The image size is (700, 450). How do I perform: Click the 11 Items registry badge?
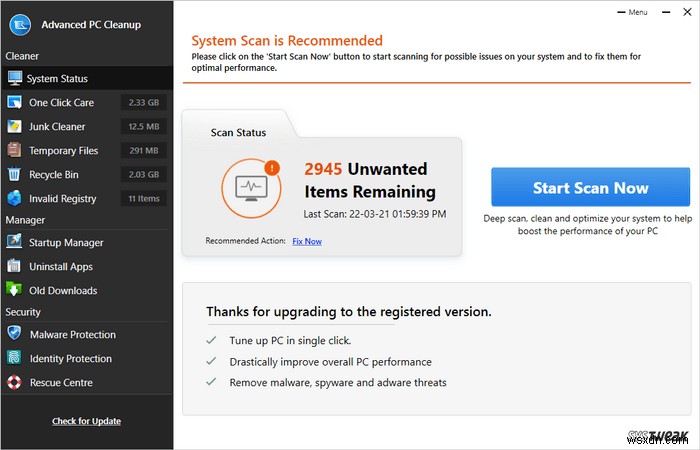click(x=143, y=198)
